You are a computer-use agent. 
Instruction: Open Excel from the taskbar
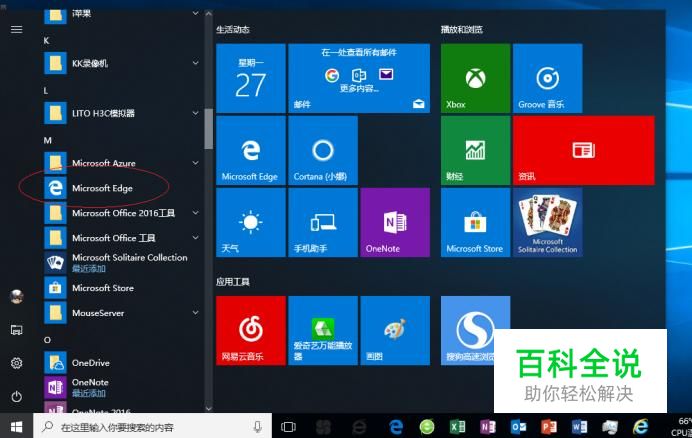click(x=457, y=427)
